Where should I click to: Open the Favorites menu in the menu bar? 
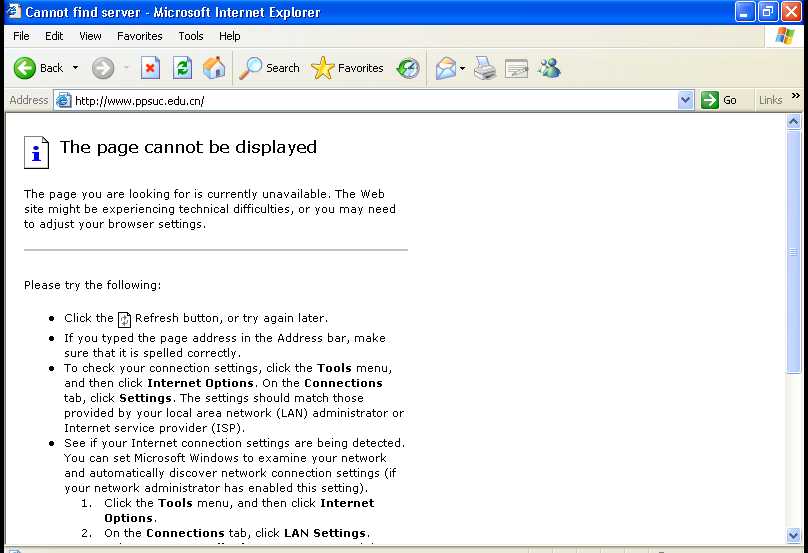pyautogui.click(x=140, y=36)
